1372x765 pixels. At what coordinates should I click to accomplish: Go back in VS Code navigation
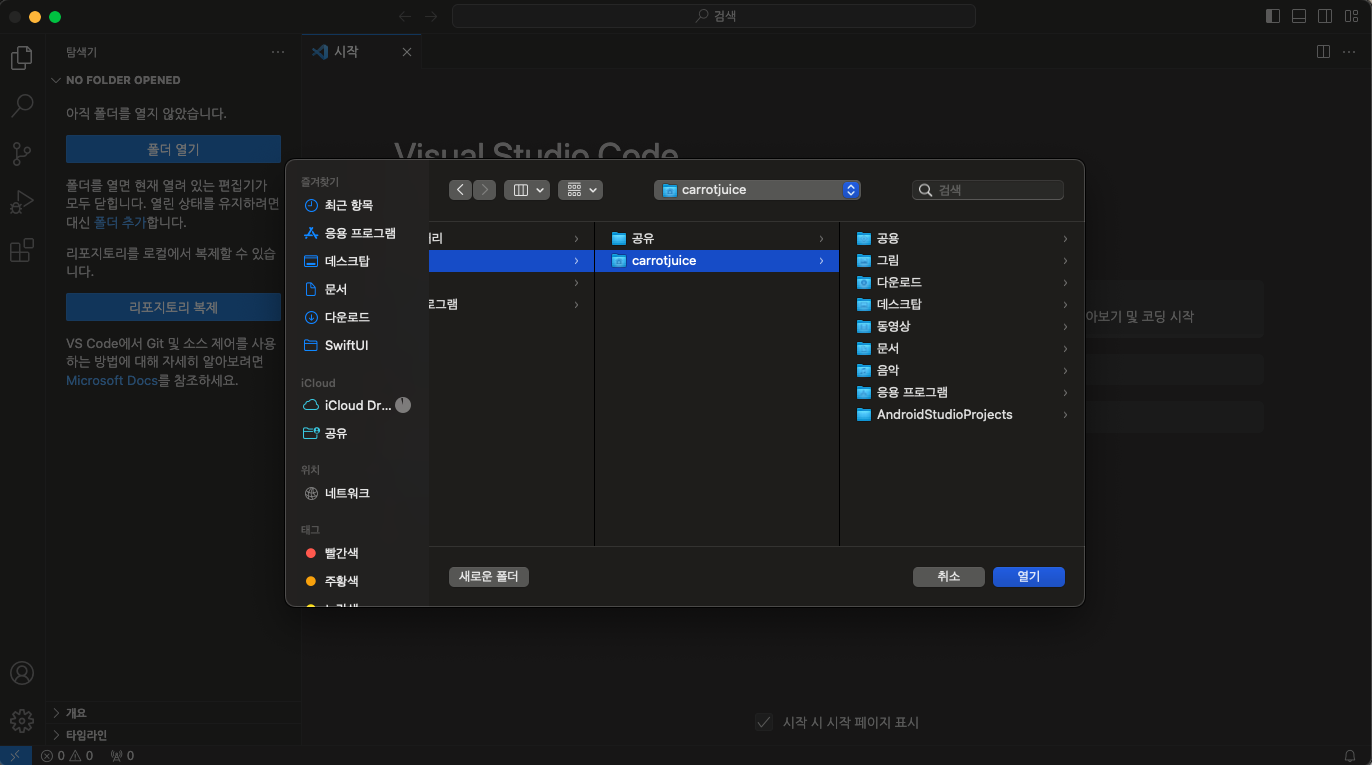tap(404, 16)
